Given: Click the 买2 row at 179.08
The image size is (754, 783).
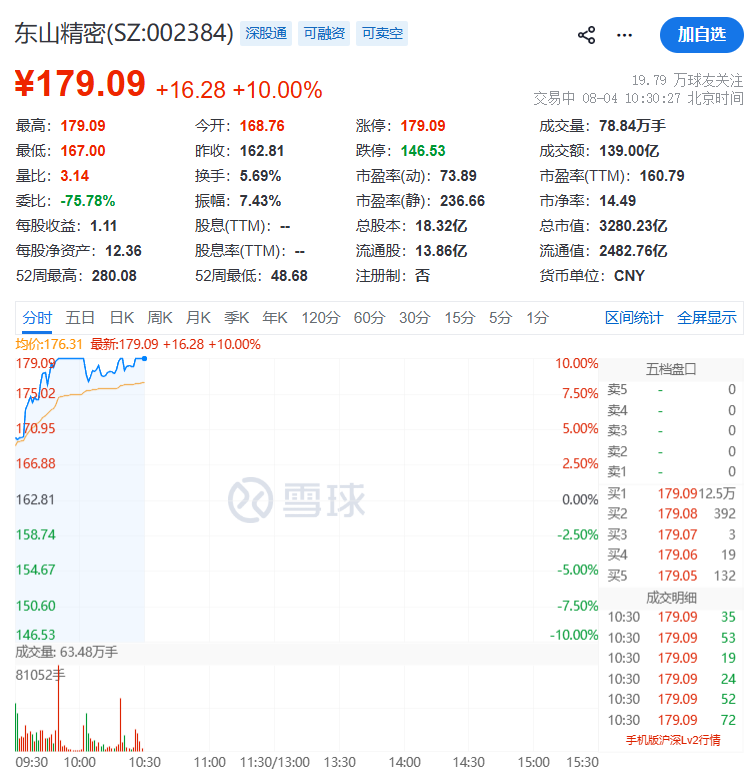Looking at the screenshot, I should [671, 514].
